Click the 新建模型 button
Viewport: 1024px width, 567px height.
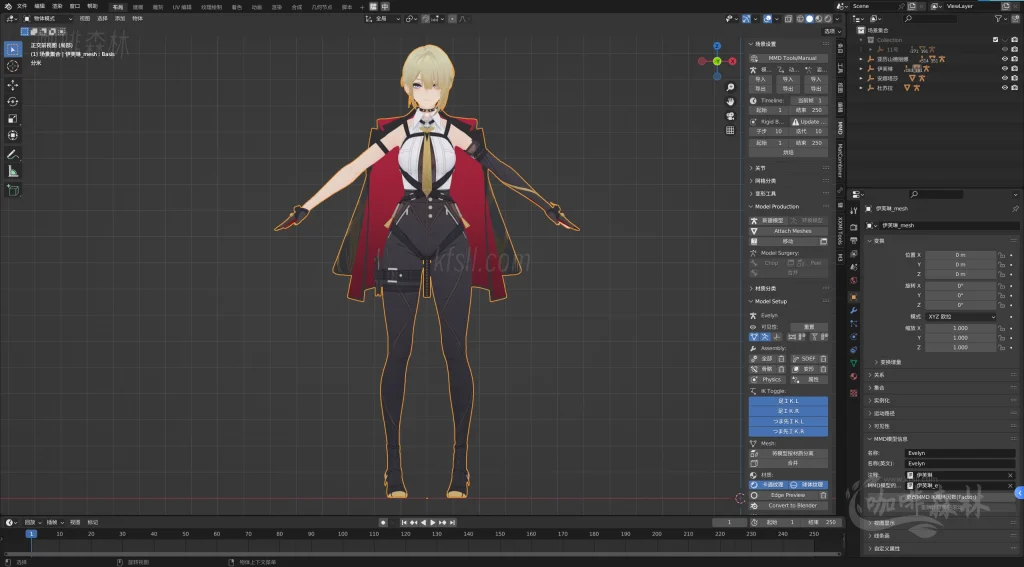point(769,221)
